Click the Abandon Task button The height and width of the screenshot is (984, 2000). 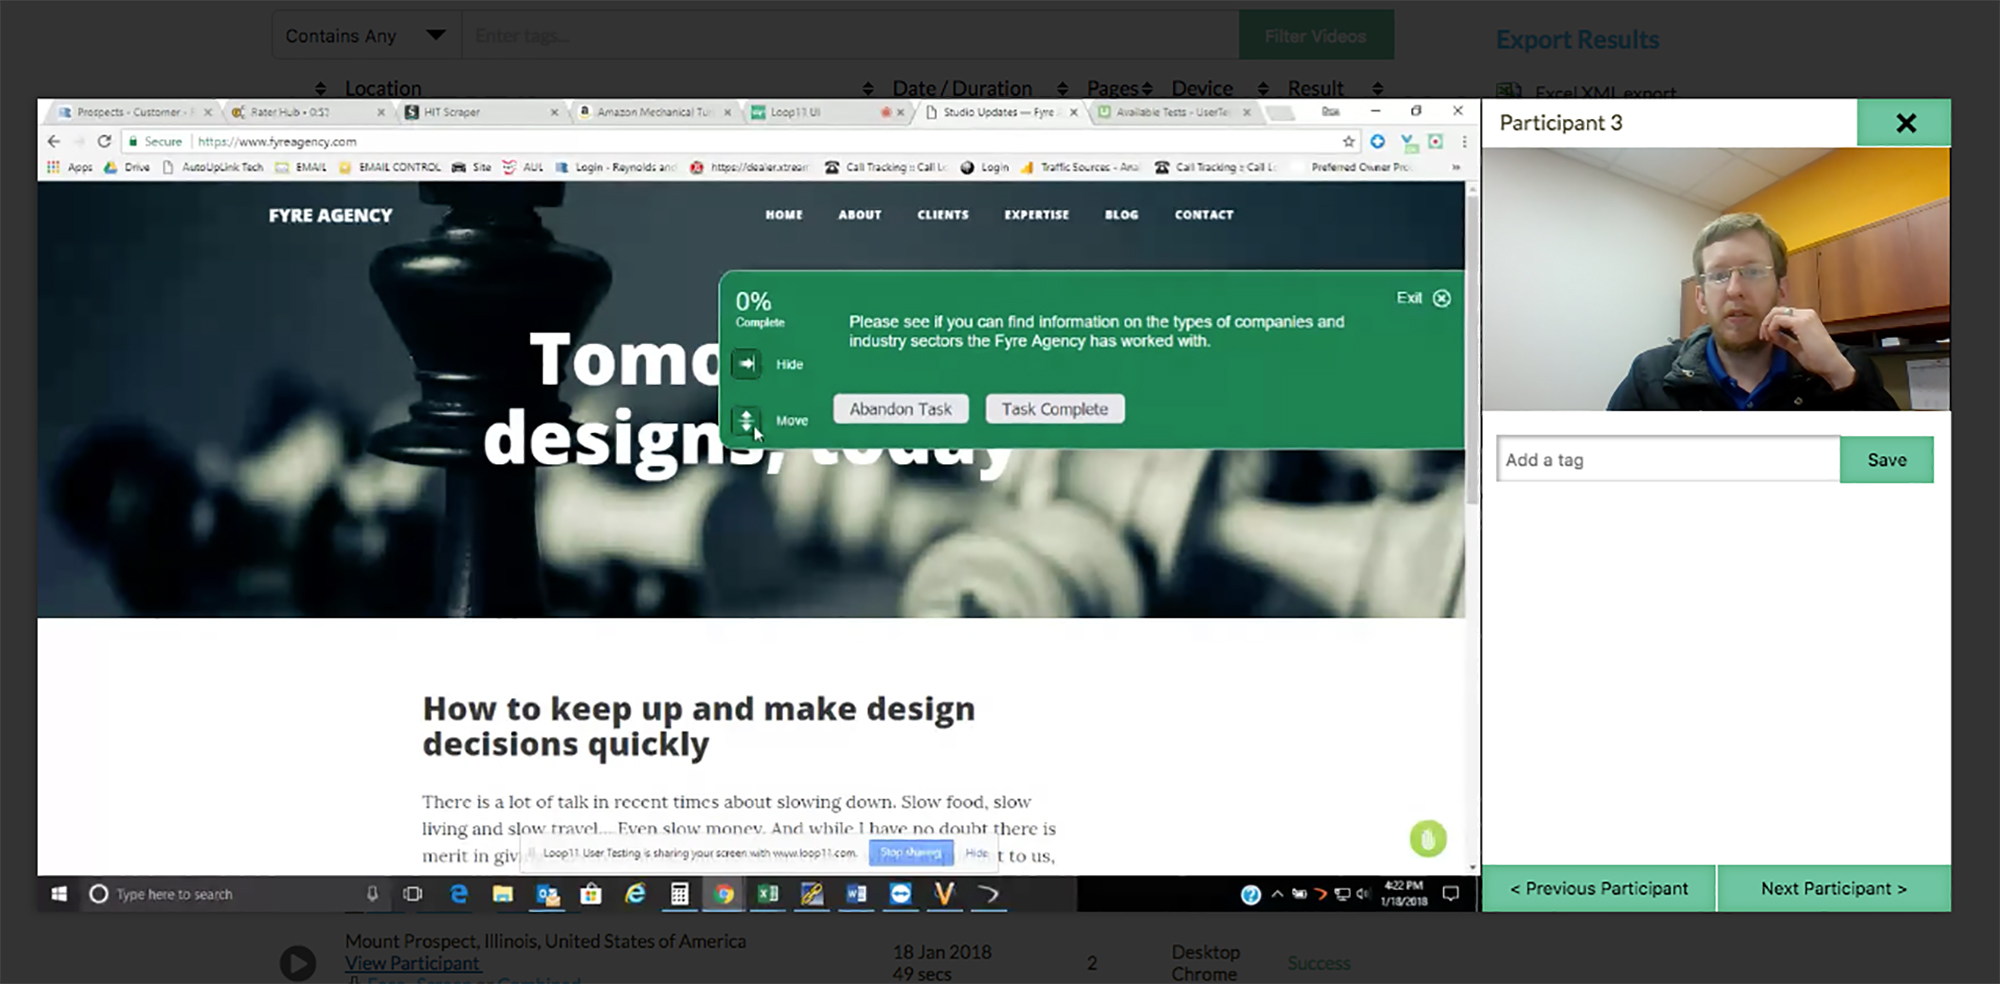pyautogui.click(x=900, y=409)
